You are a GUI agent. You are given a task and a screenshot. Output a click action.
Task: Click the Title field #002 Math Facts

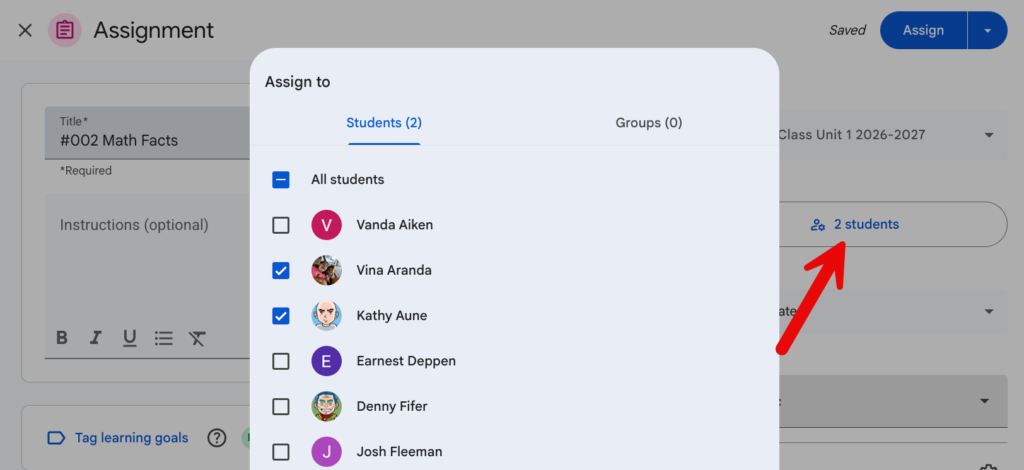tap(148, 133)
